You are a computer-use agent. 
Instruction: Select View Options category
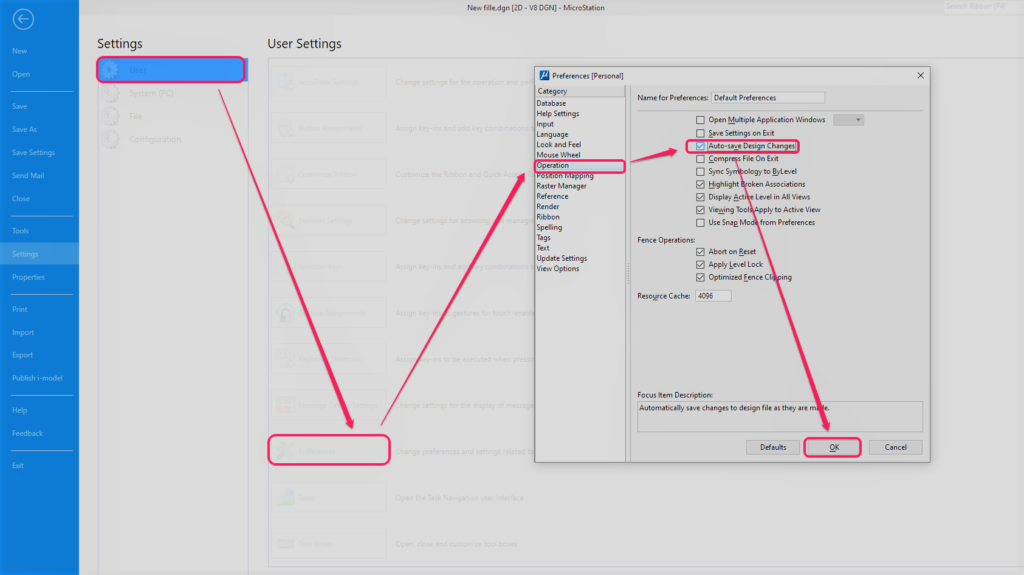(x=557, y=269)
